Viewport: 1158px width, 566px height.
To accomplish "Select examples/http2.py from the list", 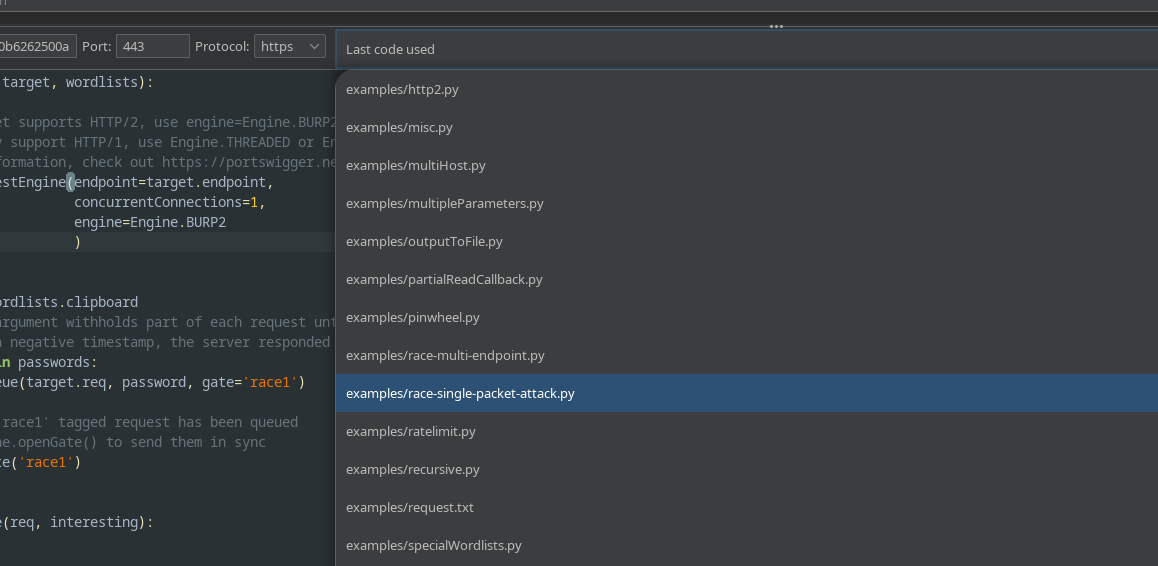I will pyautogui.click(x=402, y=89).
